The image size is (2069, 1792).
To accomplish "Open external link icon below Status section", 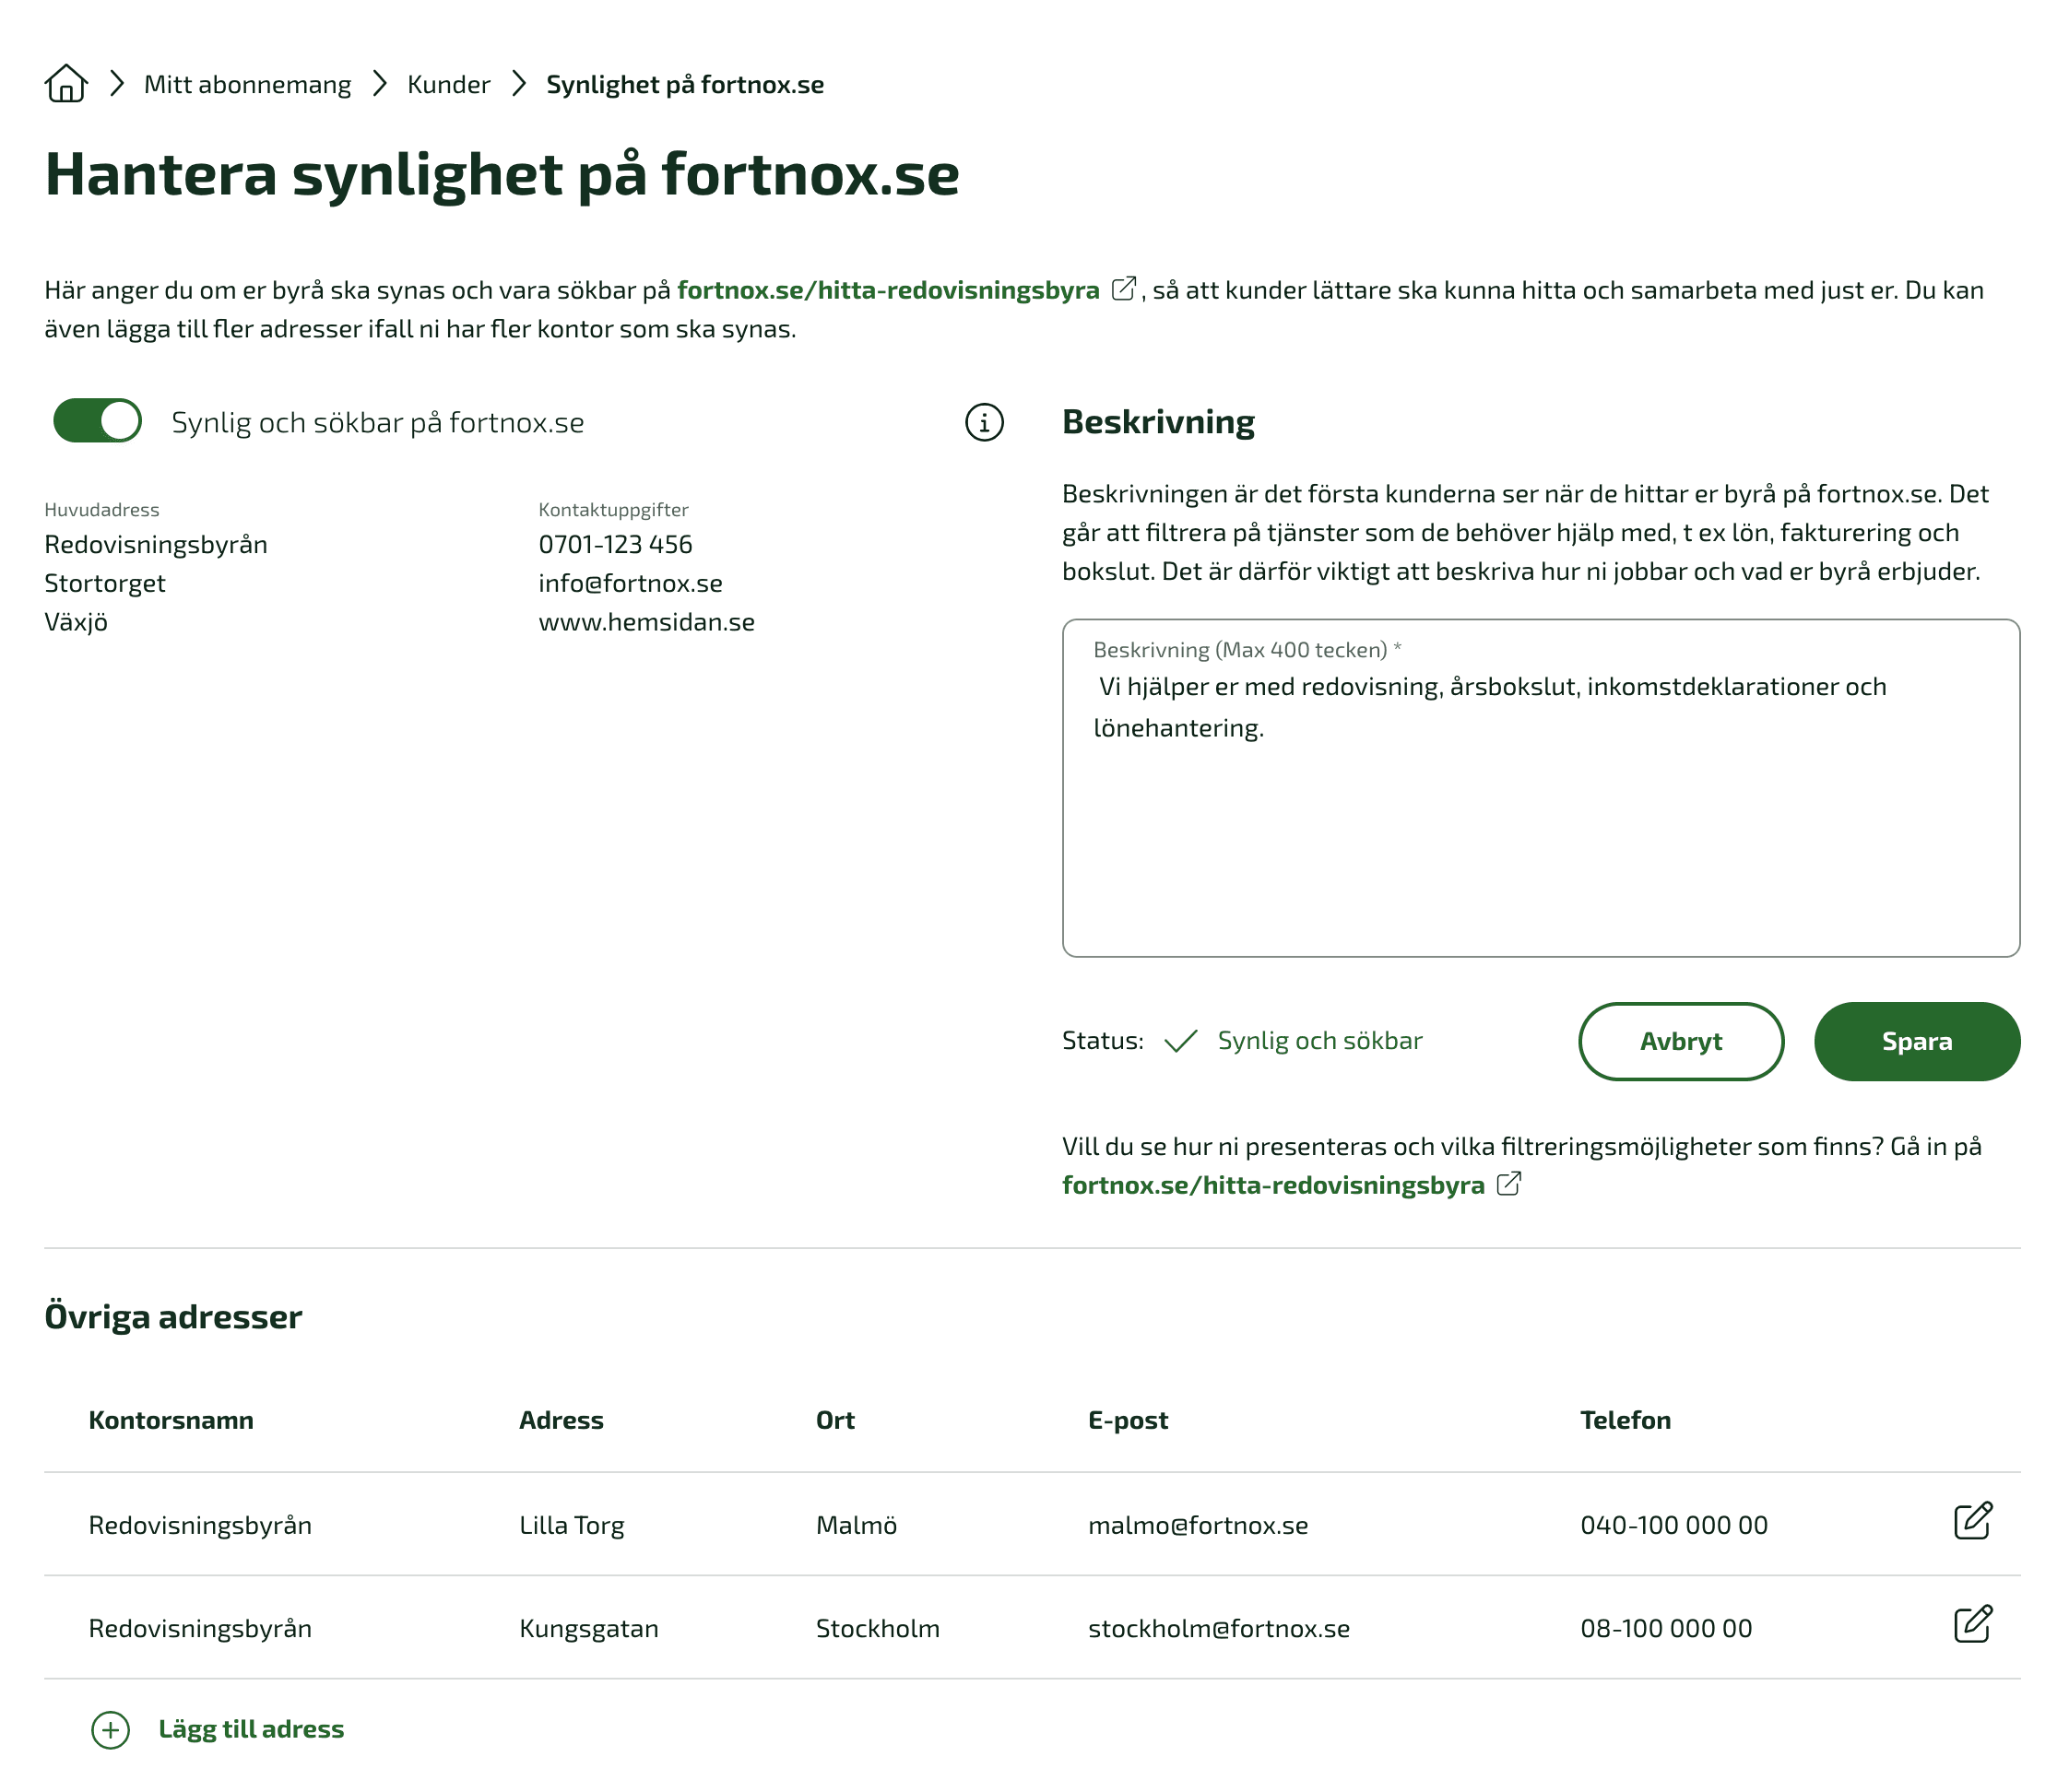I will tap(1508, 1184).
